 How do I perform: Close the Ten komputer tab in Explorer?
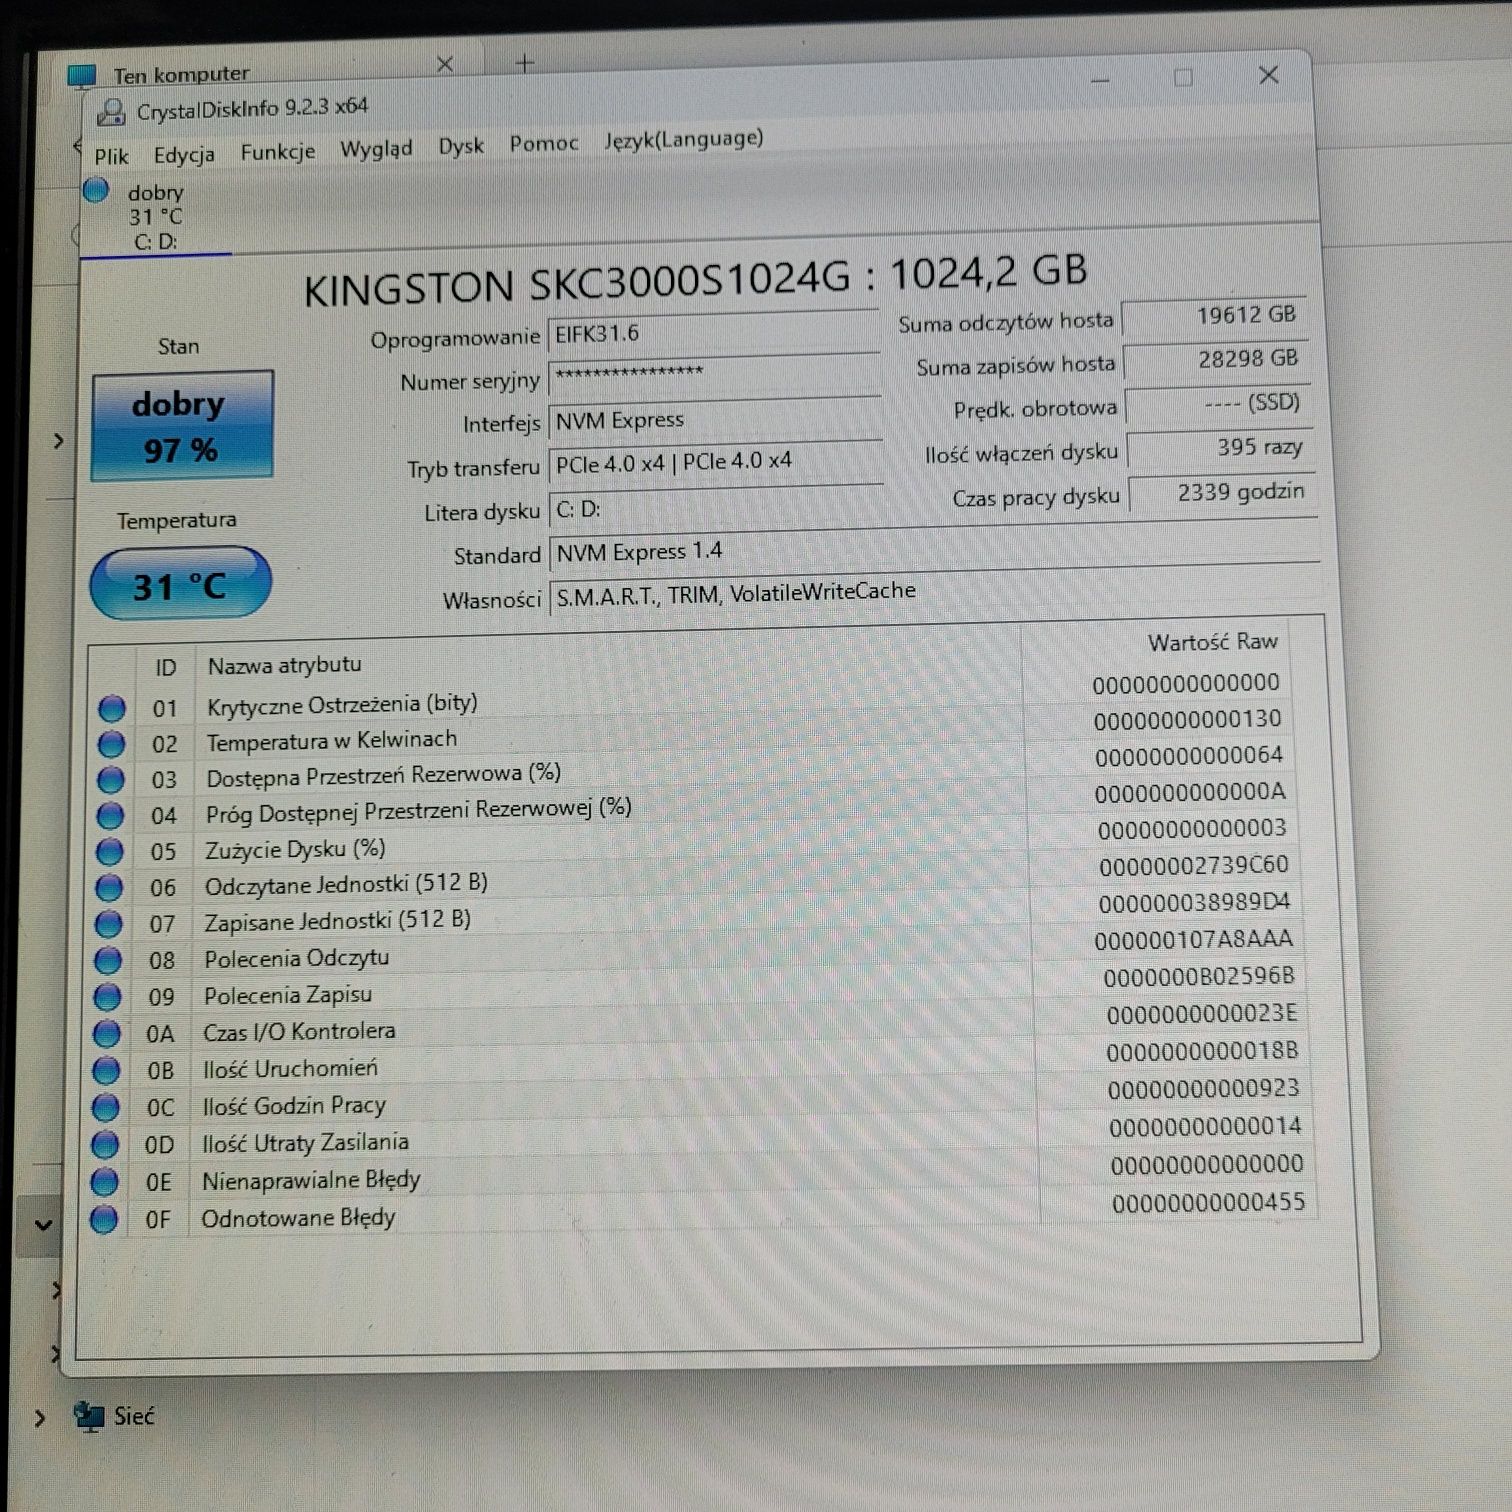click(445, 64)
